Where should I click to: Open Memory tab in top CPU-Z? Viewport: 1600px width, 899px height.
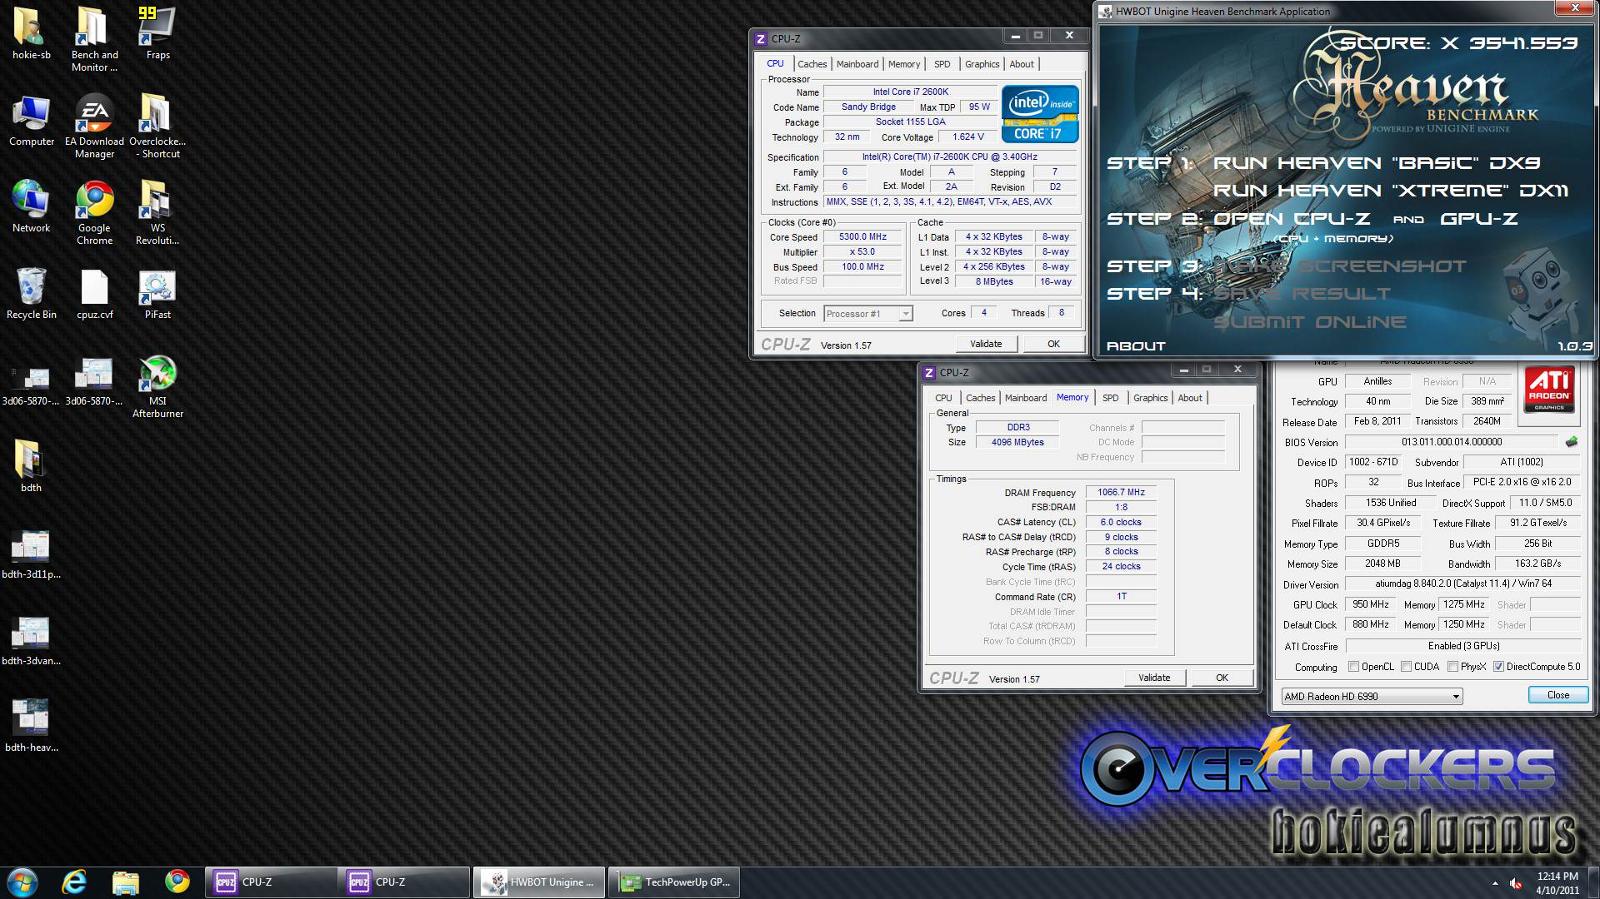click(x=904, y=64)
